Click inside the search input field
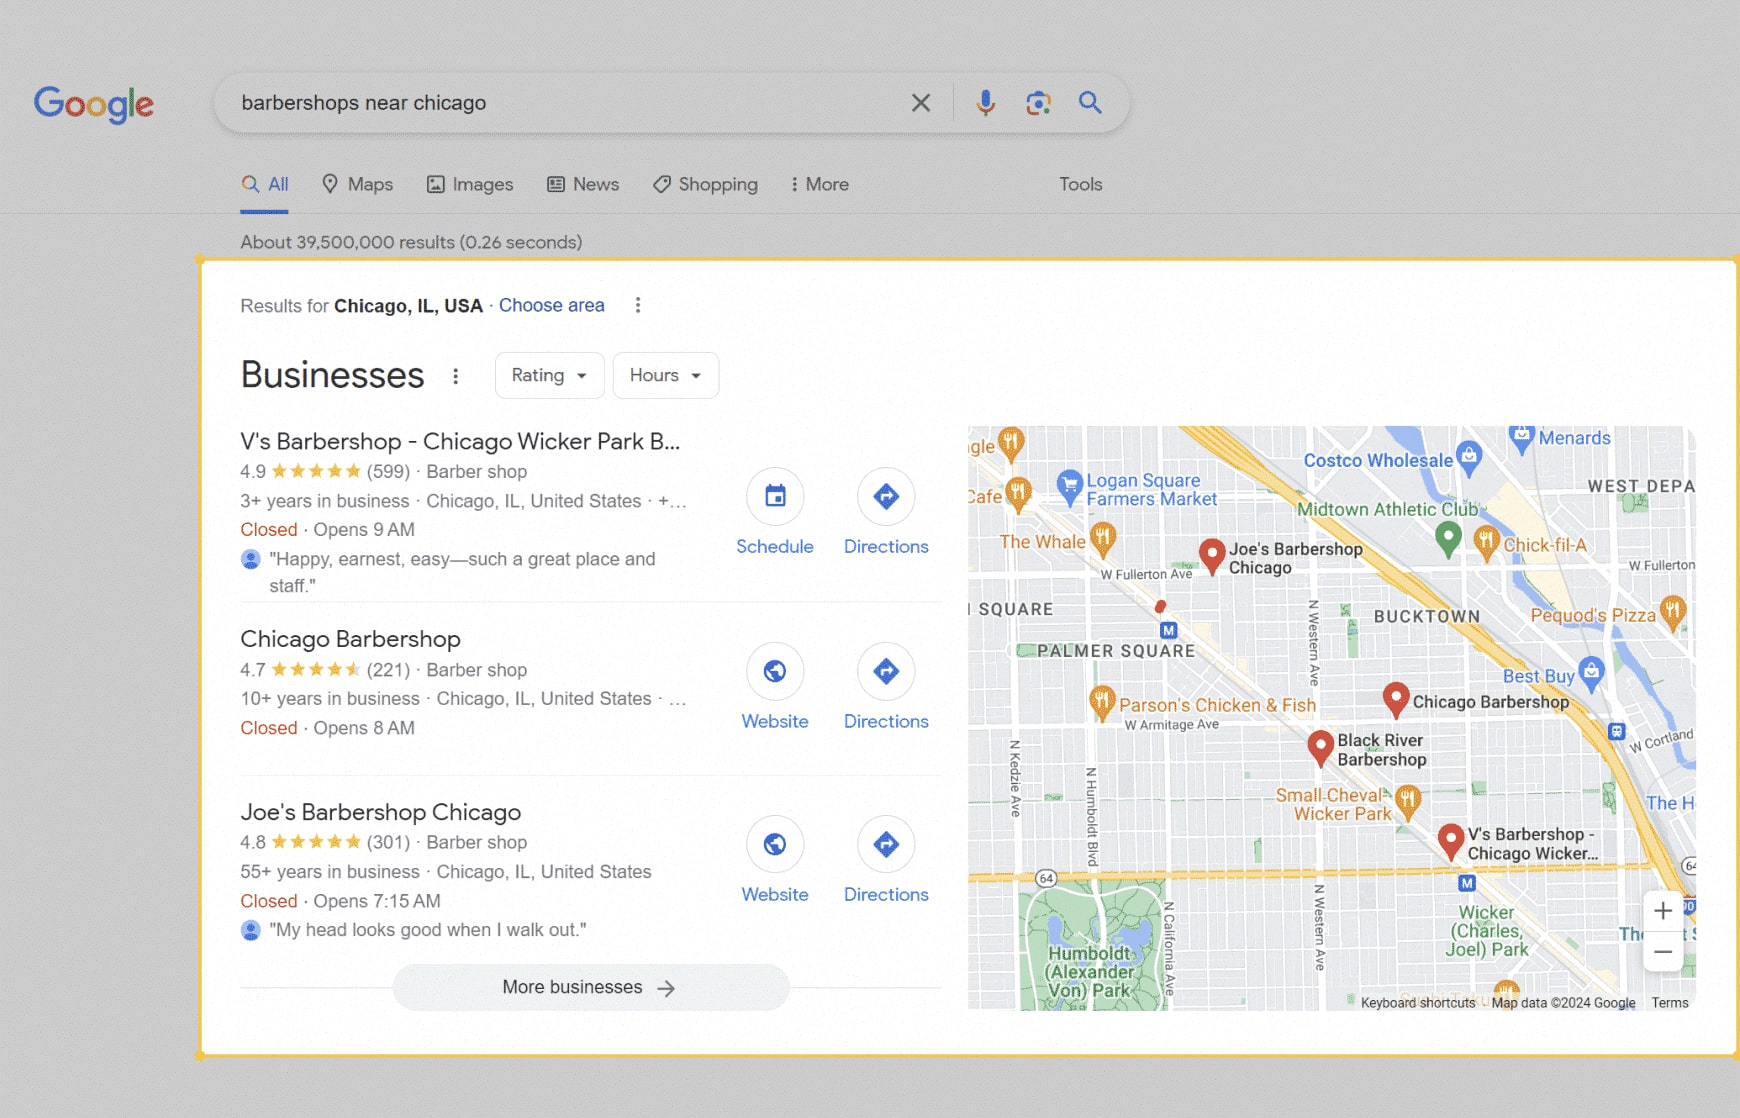Viewport: 1740px width, 1118px height. tap(560, 102)
